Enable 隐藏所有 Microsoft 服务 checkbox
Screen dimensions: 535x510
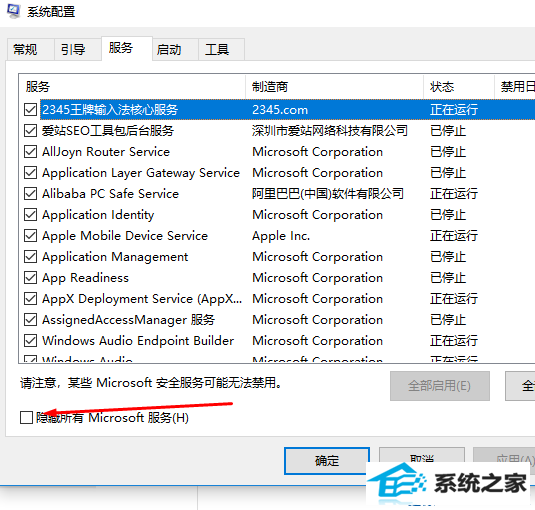[26, 418]
